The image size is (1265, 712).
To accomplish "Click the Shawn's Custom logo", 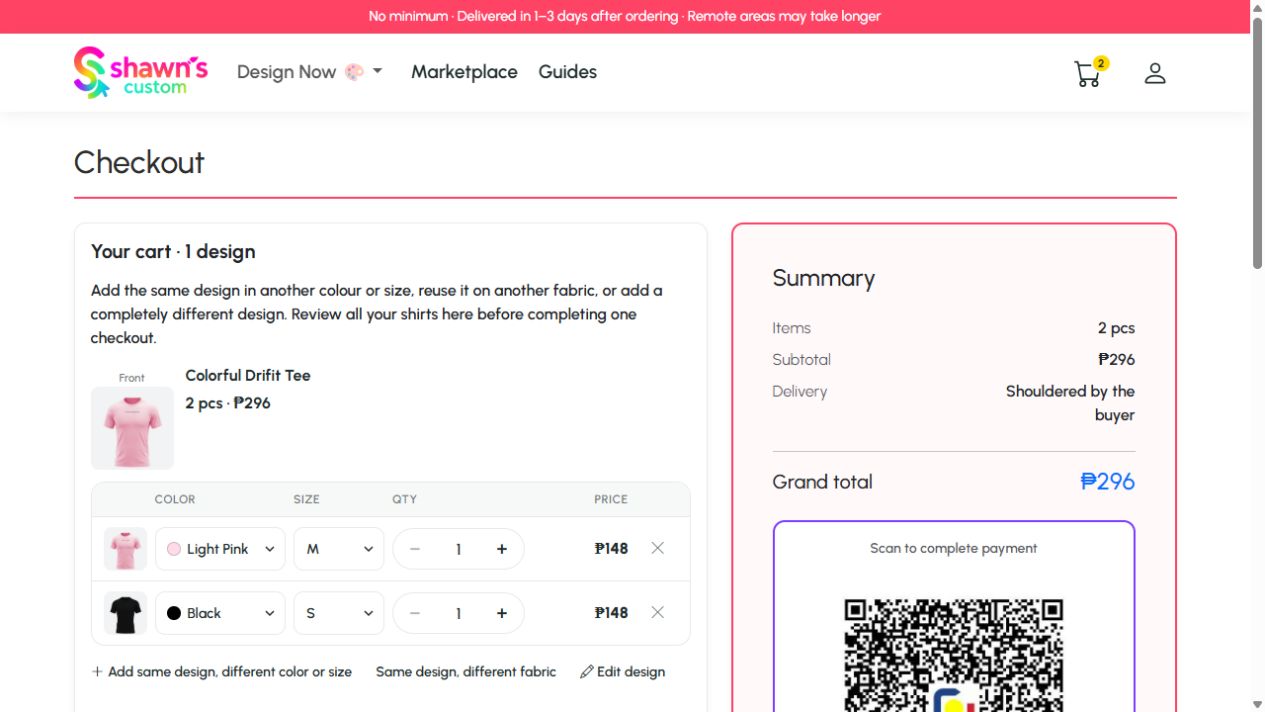I will (x=141, y=72).
